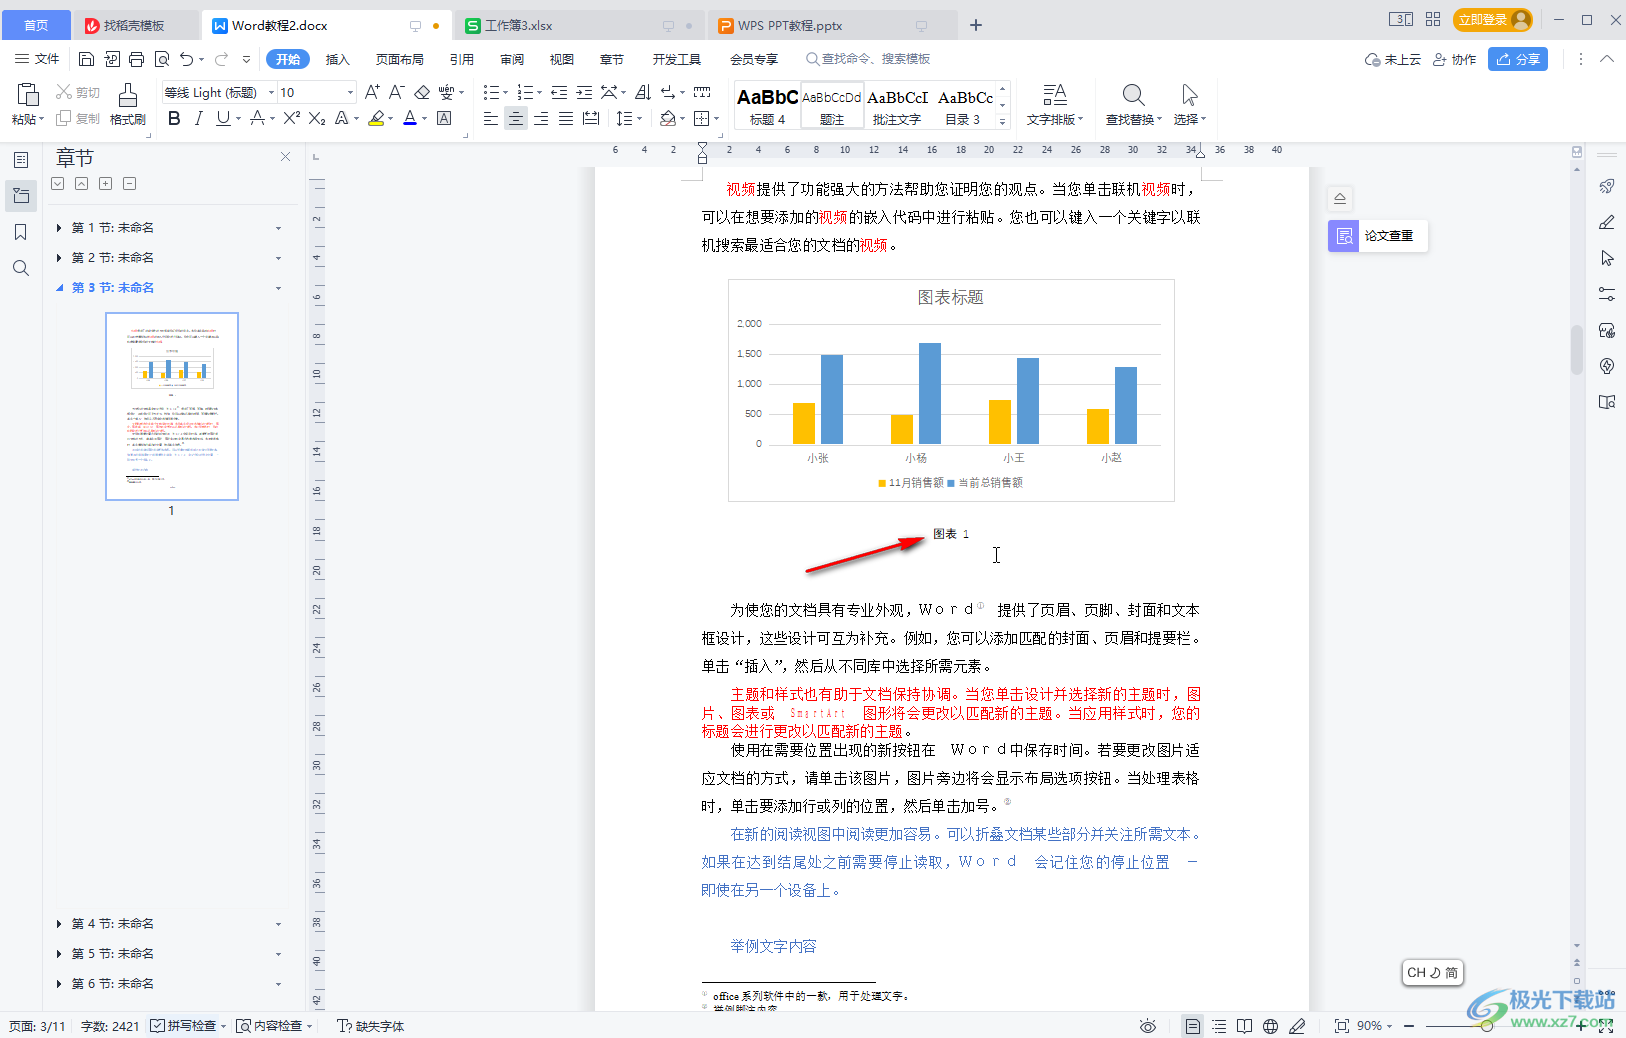Click the Save icon in quick toolbar

(x=86, y=59)
